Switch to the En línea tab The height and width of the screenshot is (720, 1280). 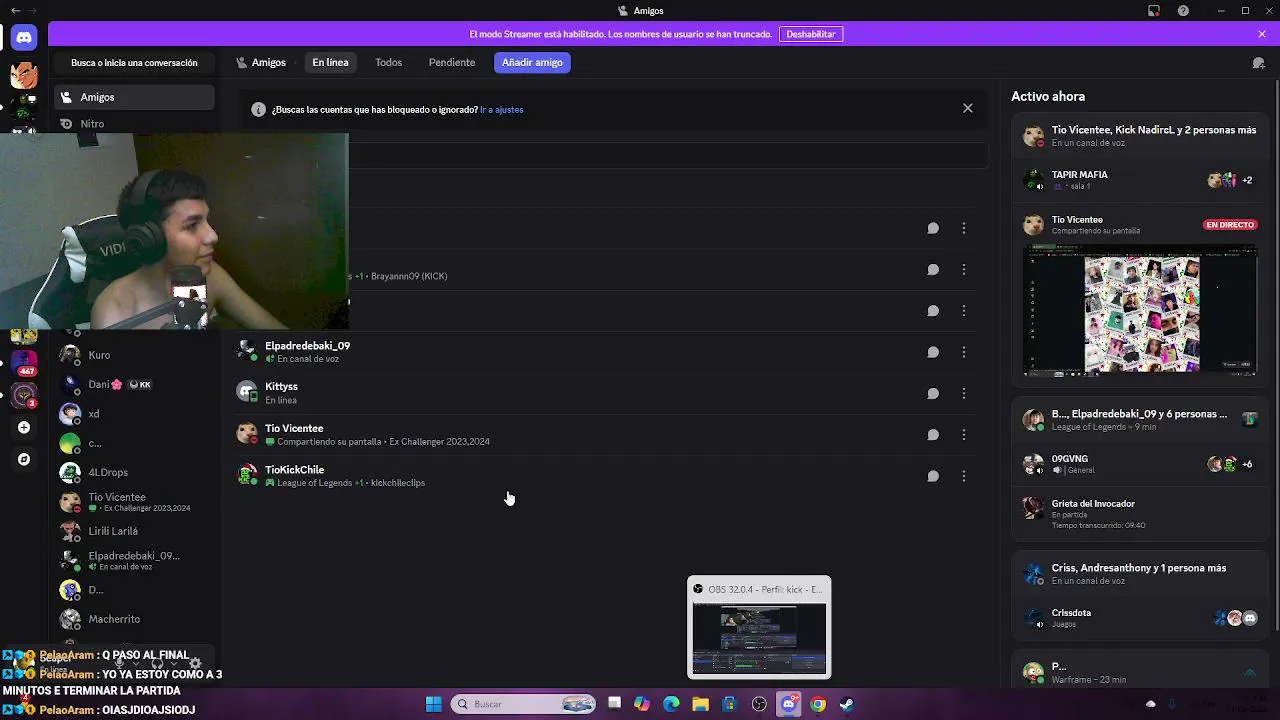point(330,62)
